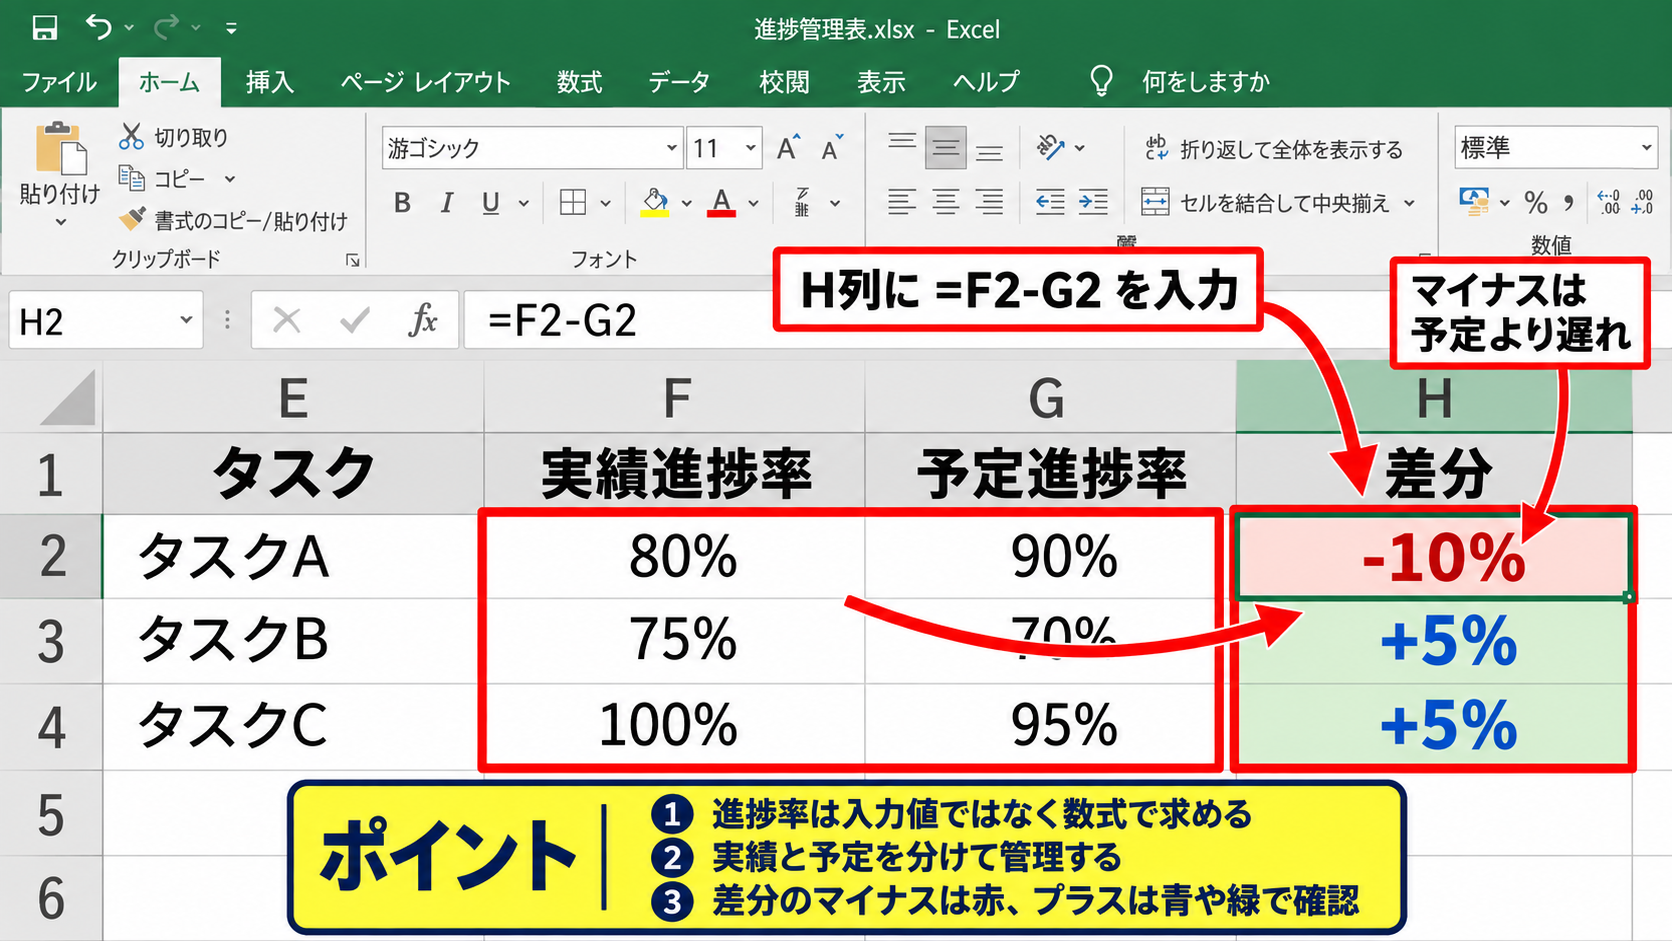Increase font size with large A icon
The image size is (1672, 941).
point(789,148)
